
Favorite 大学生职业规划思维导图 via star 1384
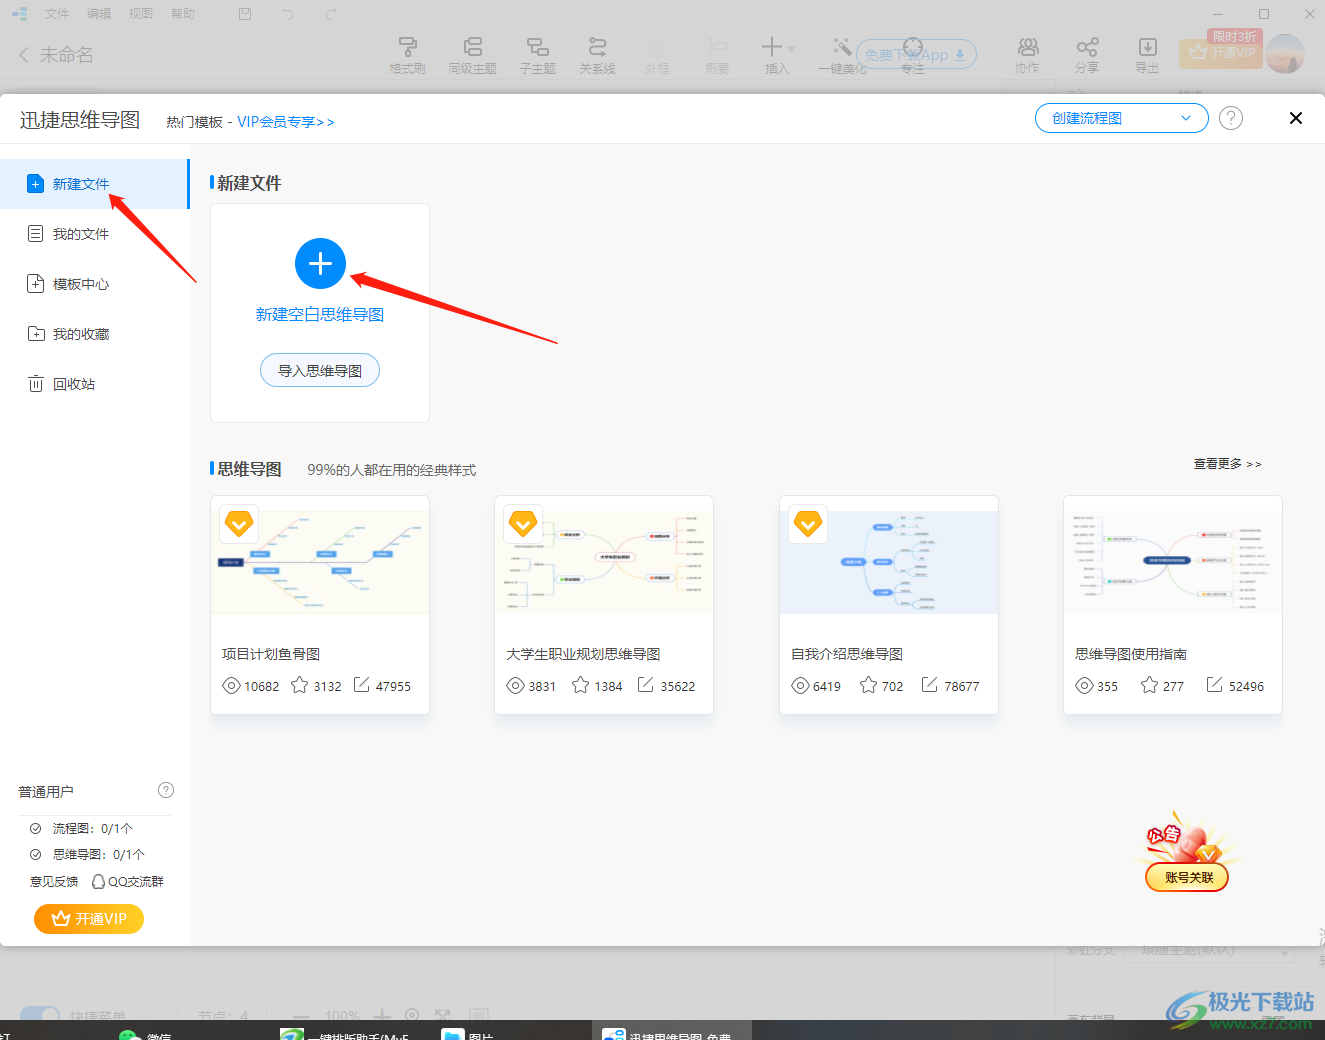pyautogui.click(x=580, y=685)
